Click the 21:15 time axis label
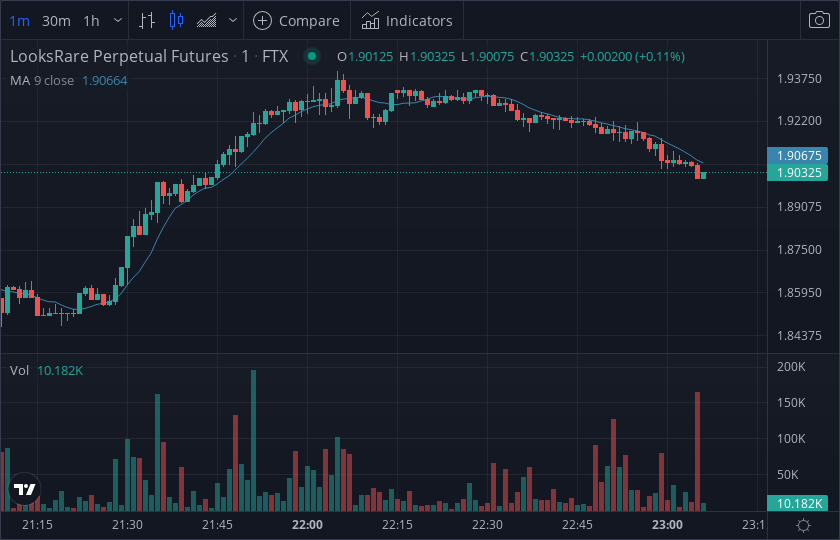This screenshot has width=840, height=540. point(38,525)
